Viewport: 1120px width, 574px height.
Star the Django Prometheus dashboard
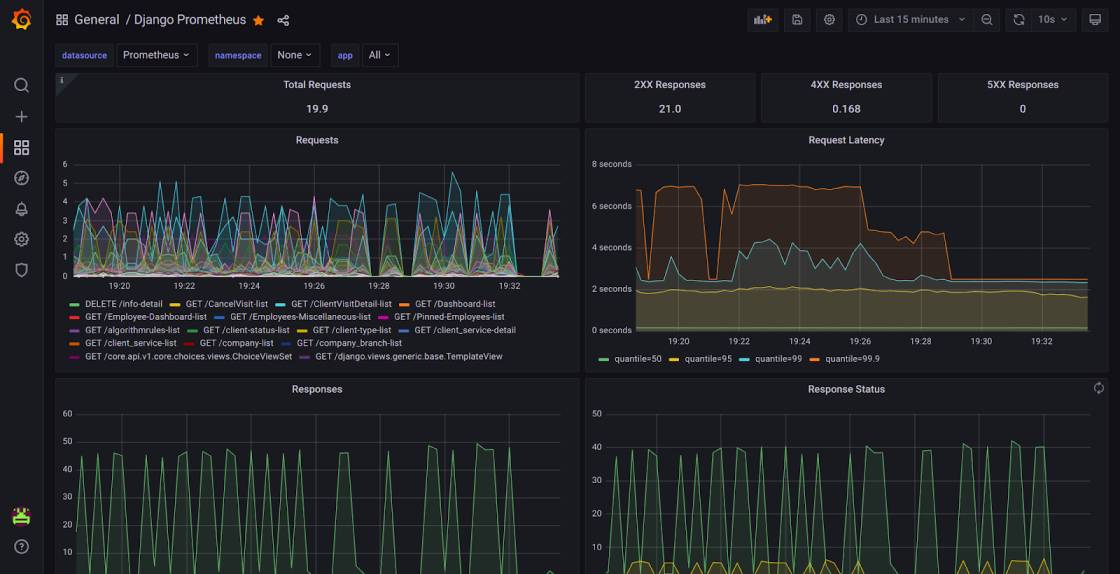point(259,20)
